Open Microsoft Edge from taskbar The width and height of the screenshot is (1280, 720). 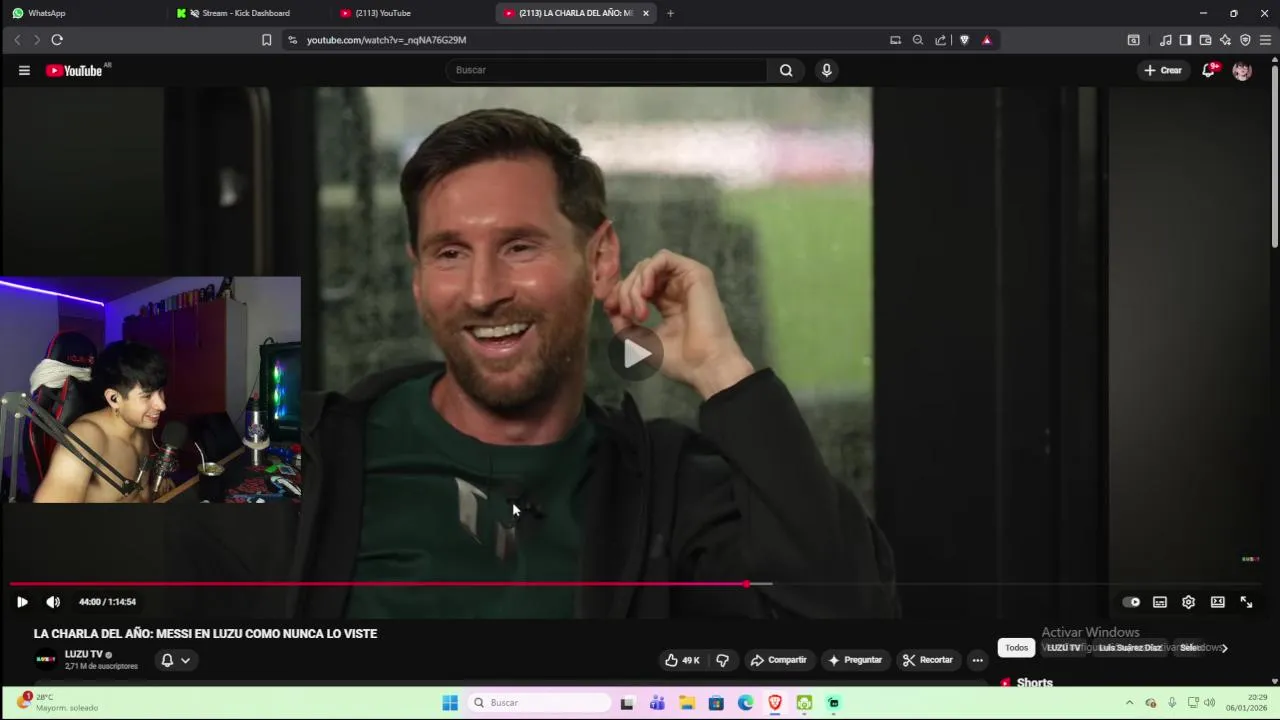pyautogui.click(x=745, y=703)
